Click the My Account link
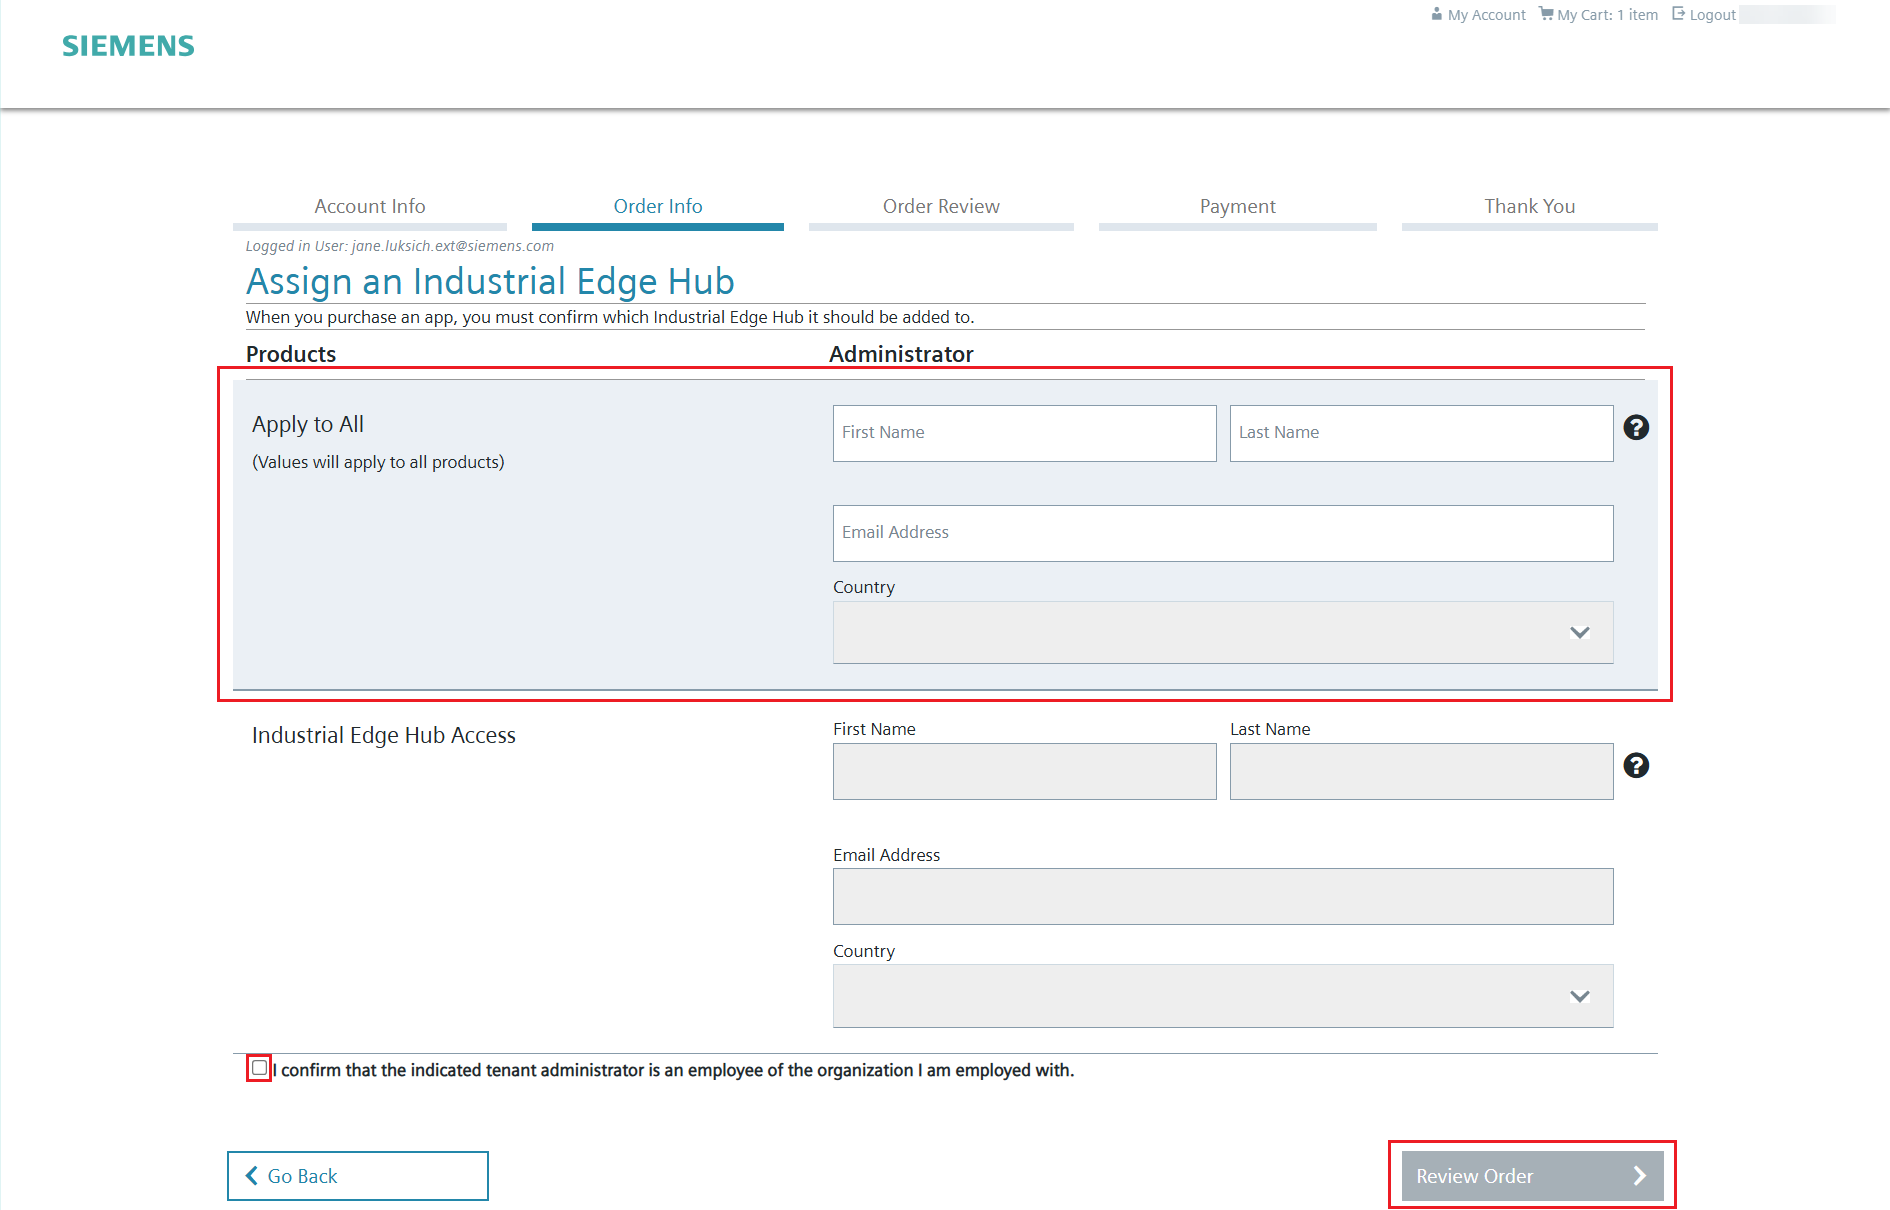The image size is (1890, 1210). (x=1485, y=14)
